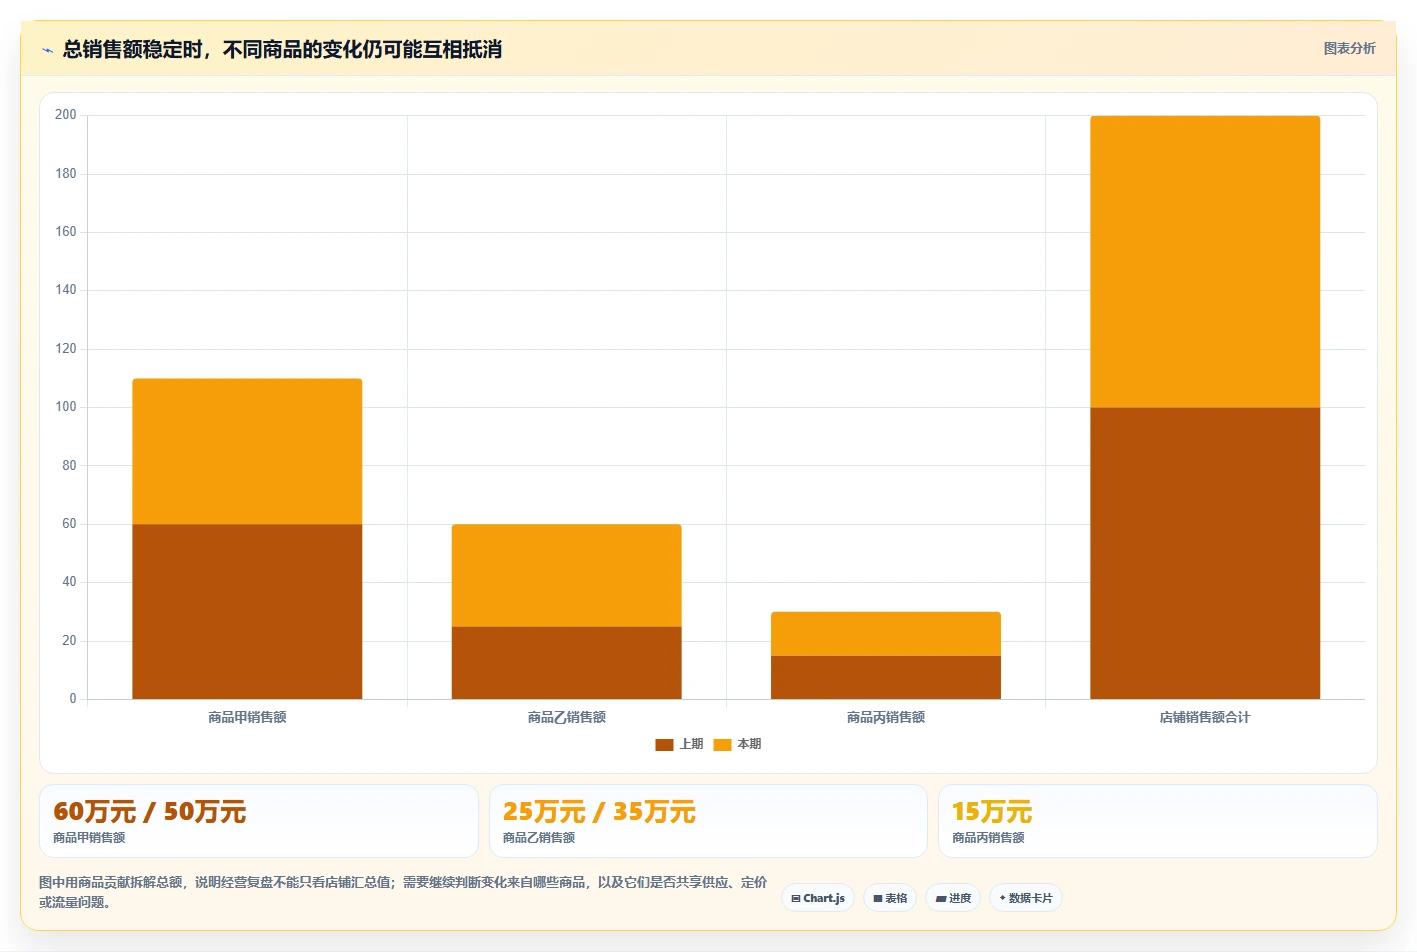Image resolution: width=1417 pixels, height=952 pixels.
Task: Click the 商品丙销售额 x-axis label
Action: [x=885, y=717]
